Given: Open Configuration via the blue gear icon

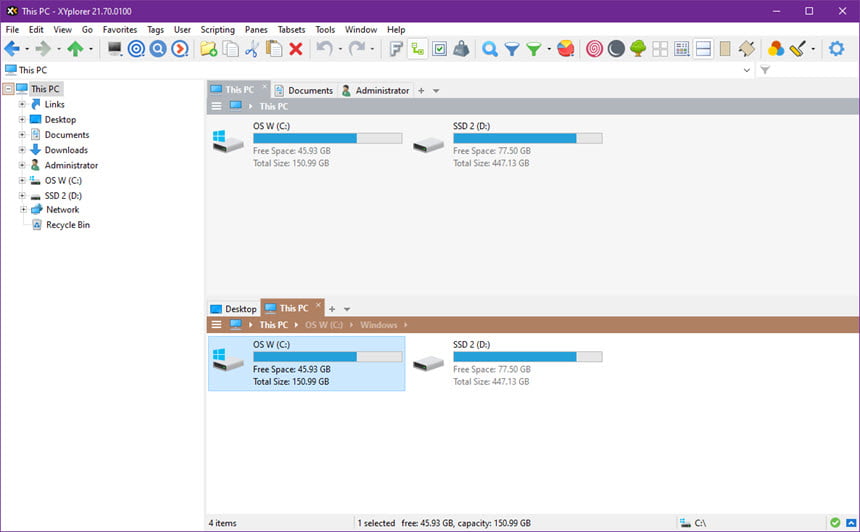Looking at the screenshot, I should click(x=836, y=49).
